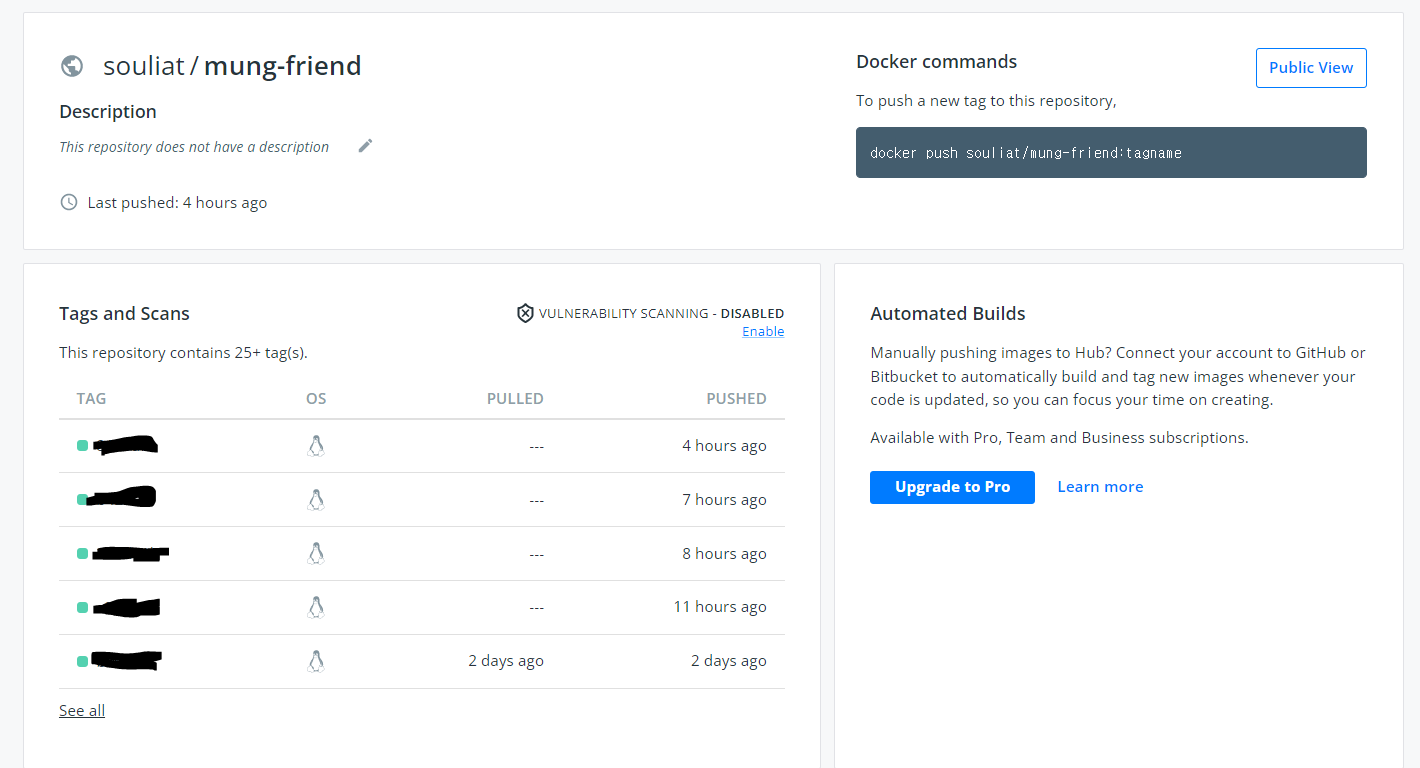
Task: Click the '2 days ago' pushed cell
Action: tap(729, 661)
